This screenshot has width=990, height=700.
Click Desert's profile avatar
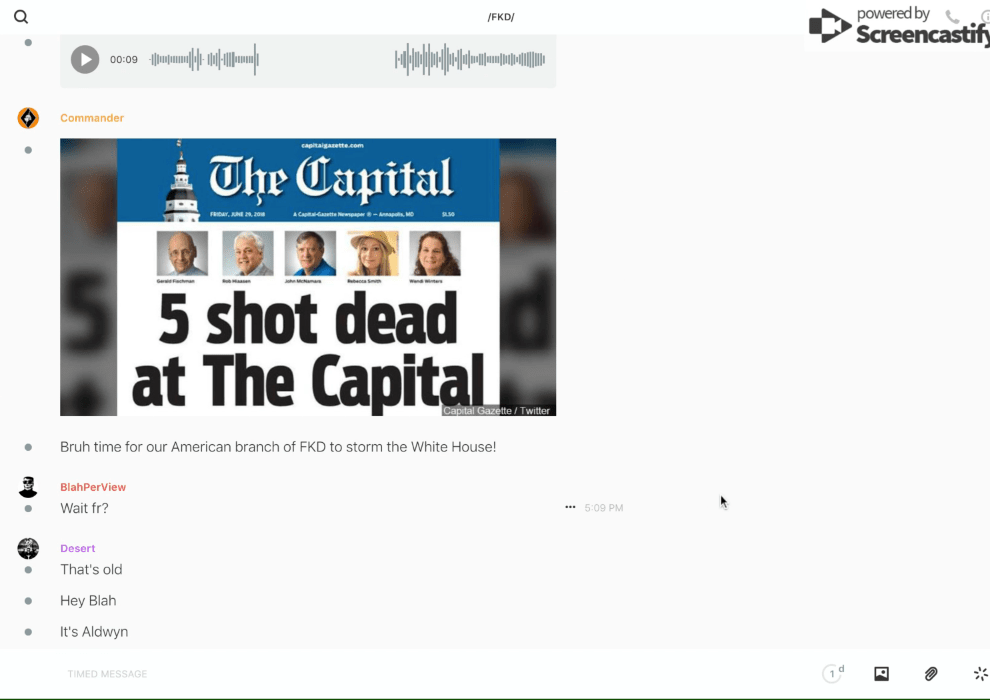(28, 548)
